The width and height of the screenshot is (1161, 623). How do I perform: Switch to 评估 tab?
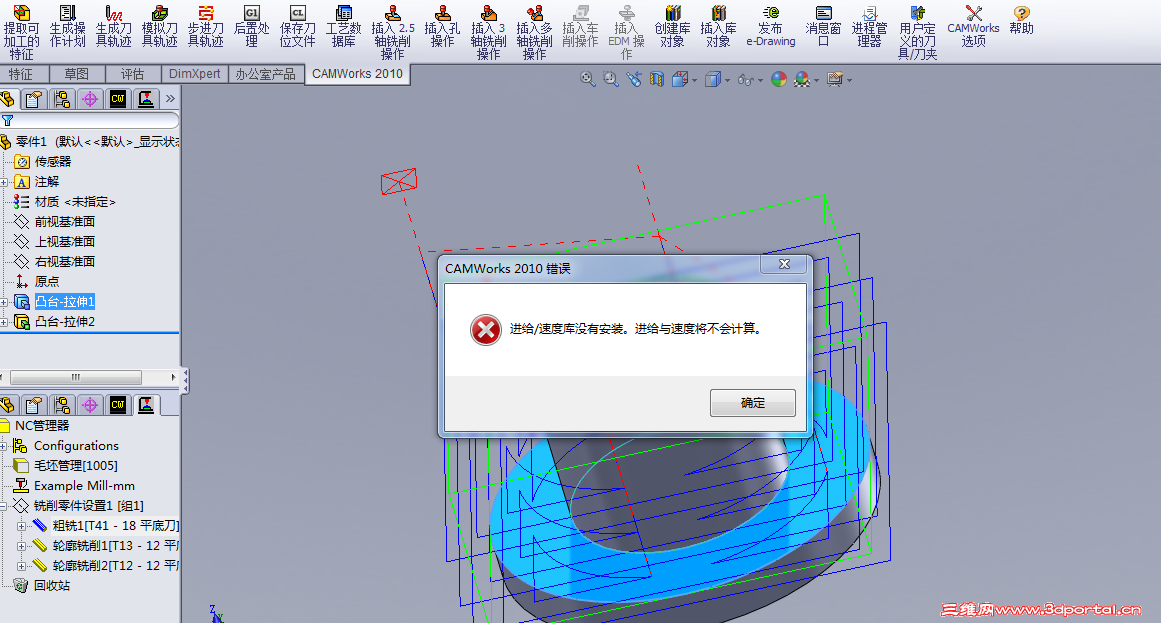133,74
